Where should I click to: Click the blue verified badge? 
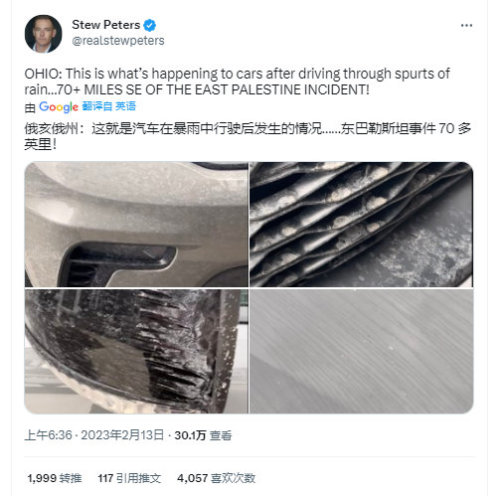[150, 25]
